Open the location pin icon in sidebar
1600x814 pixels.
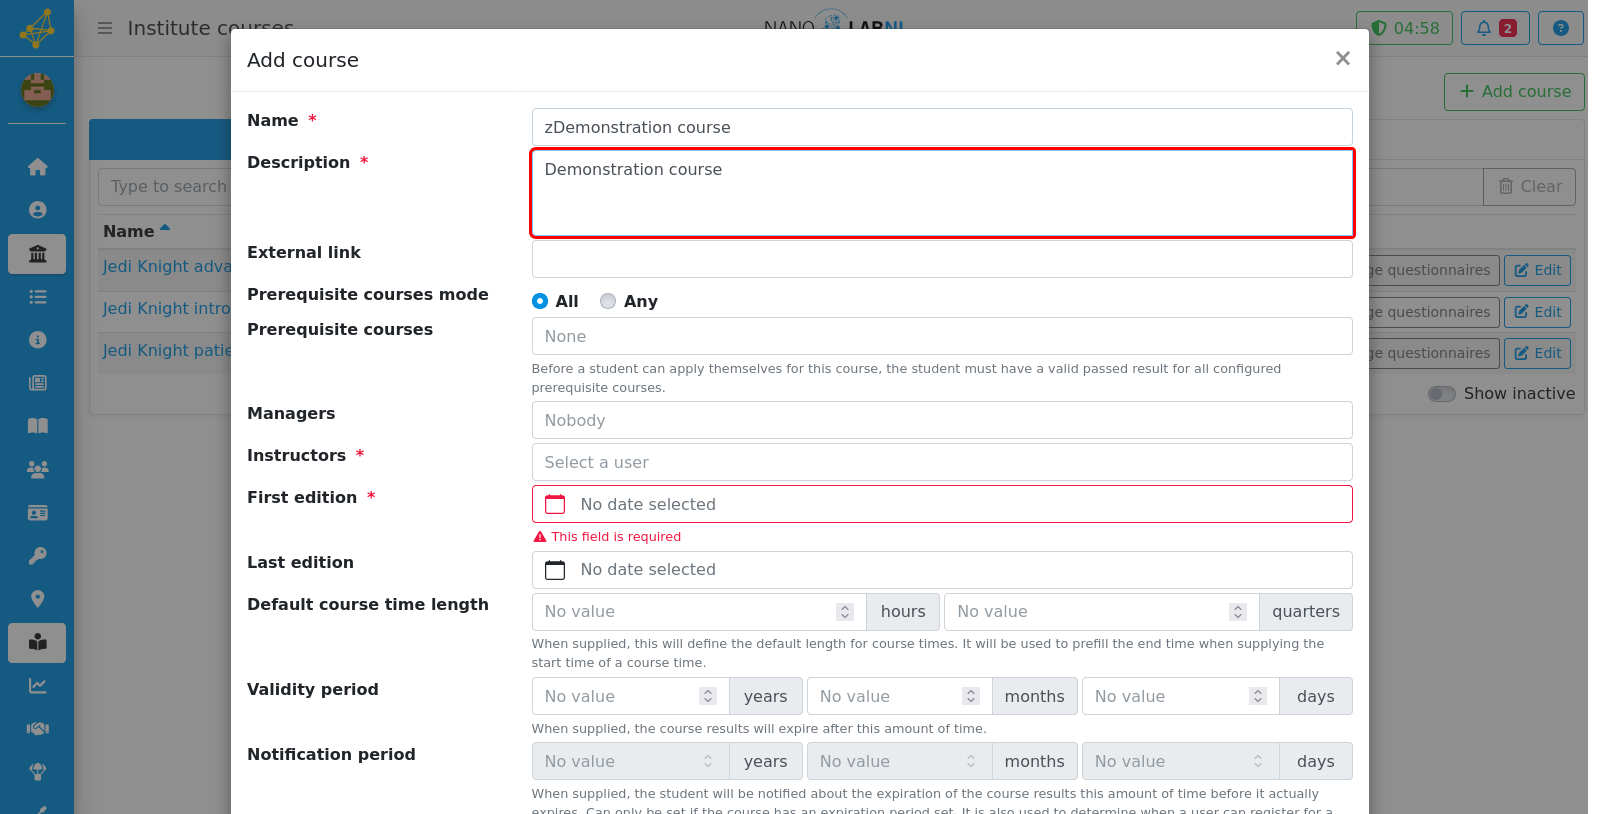point(37,599)
